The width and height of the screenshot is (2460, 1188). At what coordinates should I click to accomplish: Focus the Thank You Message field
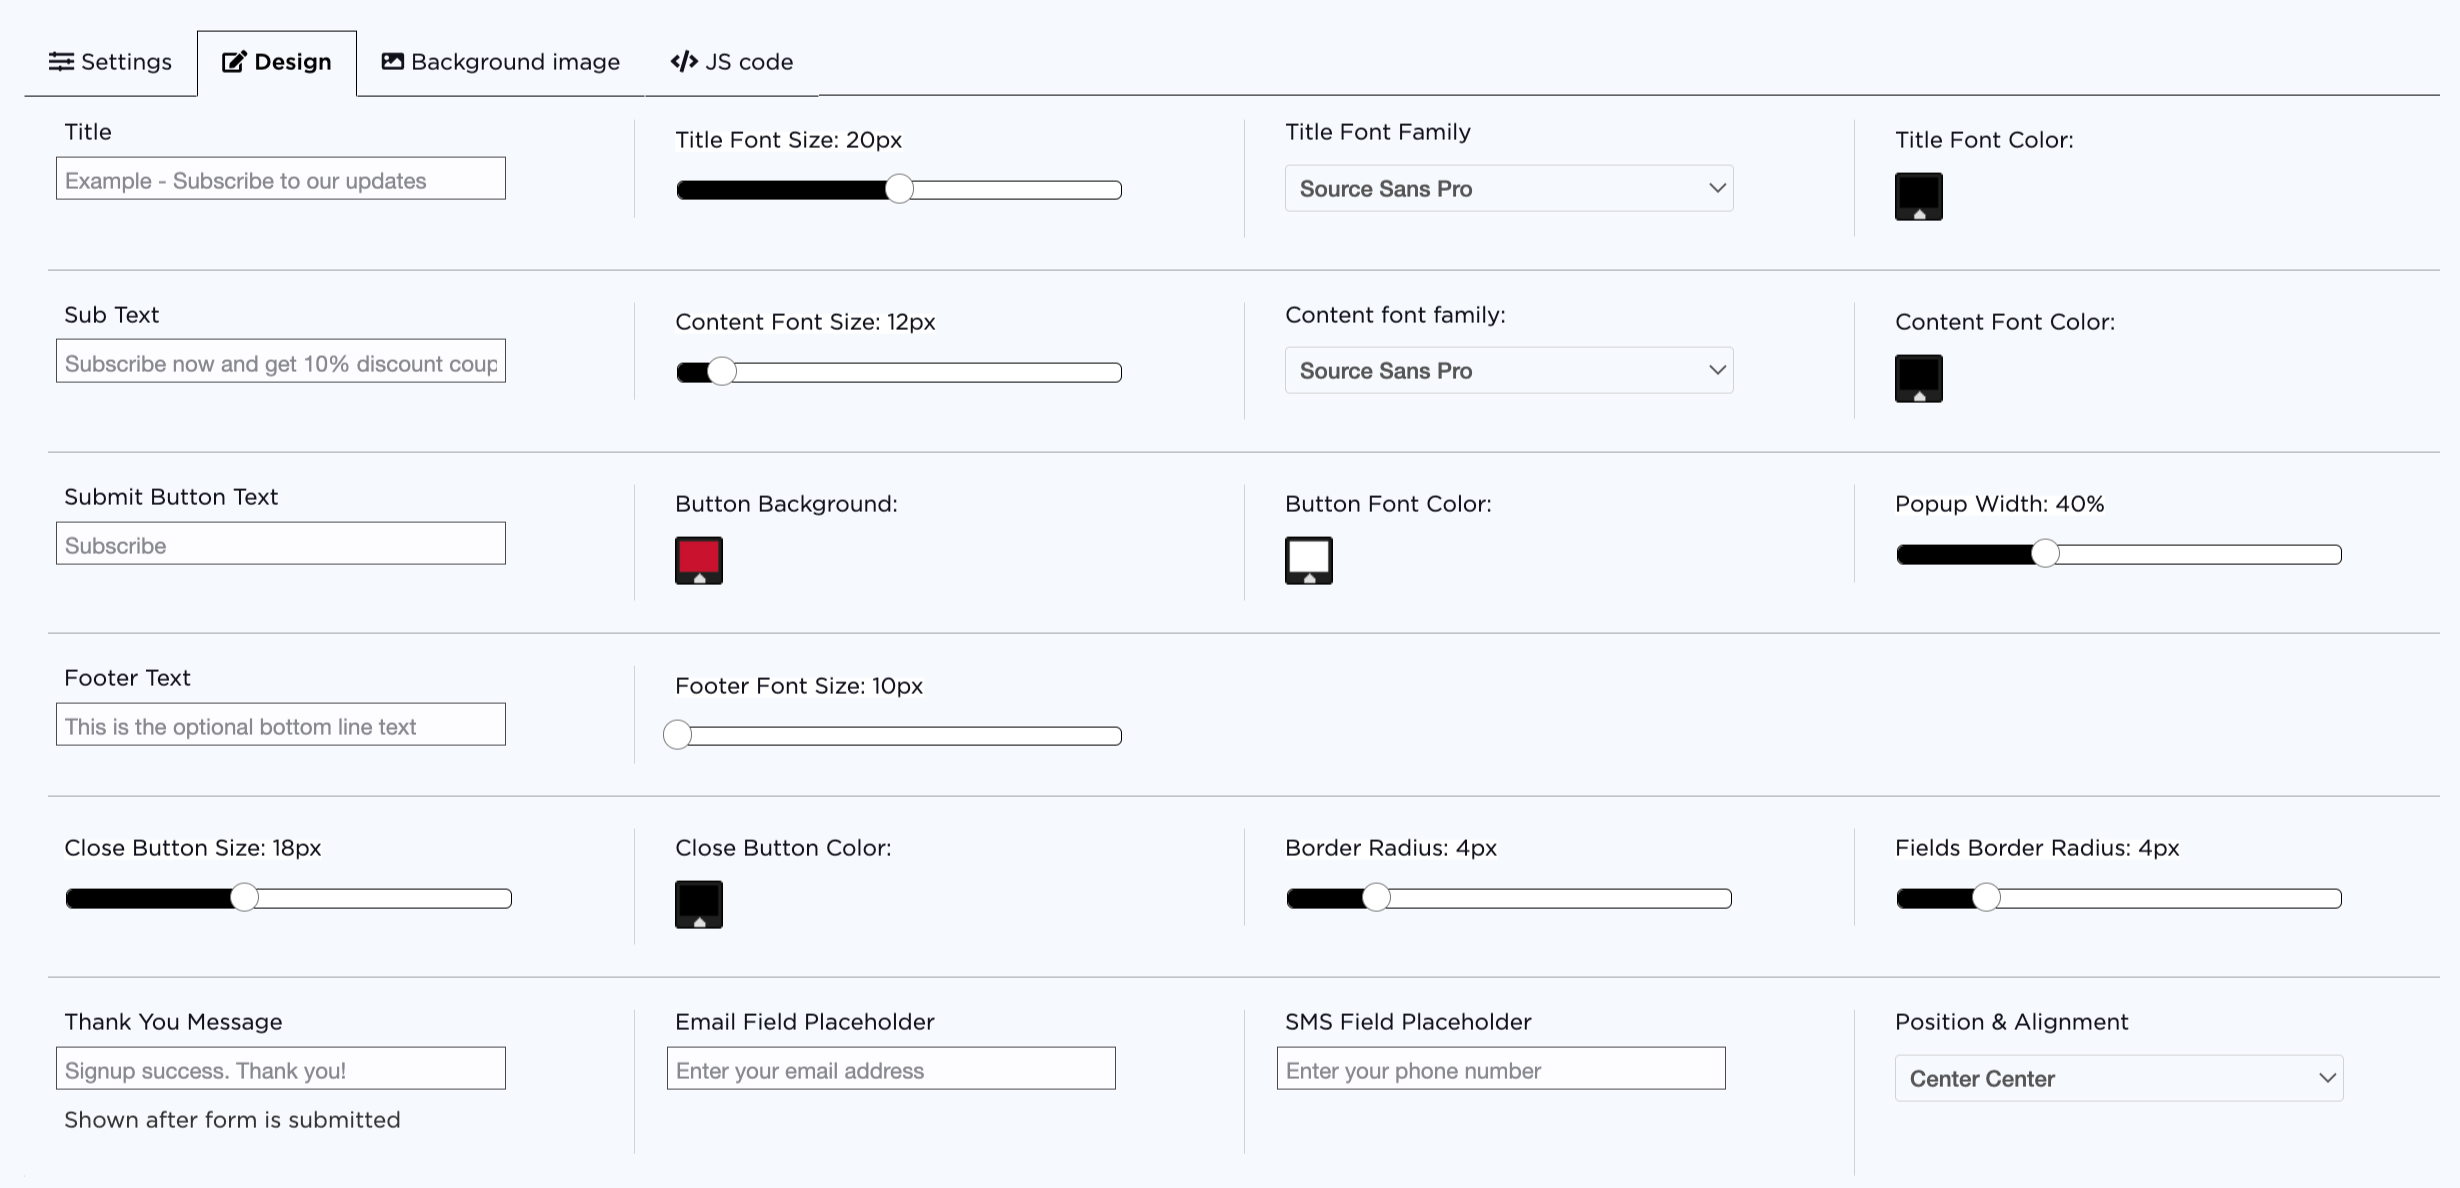[281, 1068]
